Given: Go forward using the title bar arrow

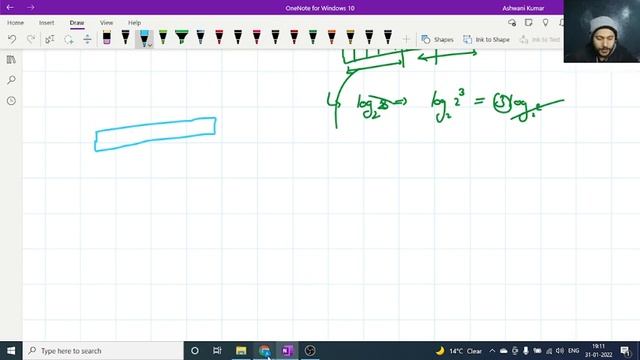Looking at the screenshot, I should pyautogui.click(x=31, y=7).
